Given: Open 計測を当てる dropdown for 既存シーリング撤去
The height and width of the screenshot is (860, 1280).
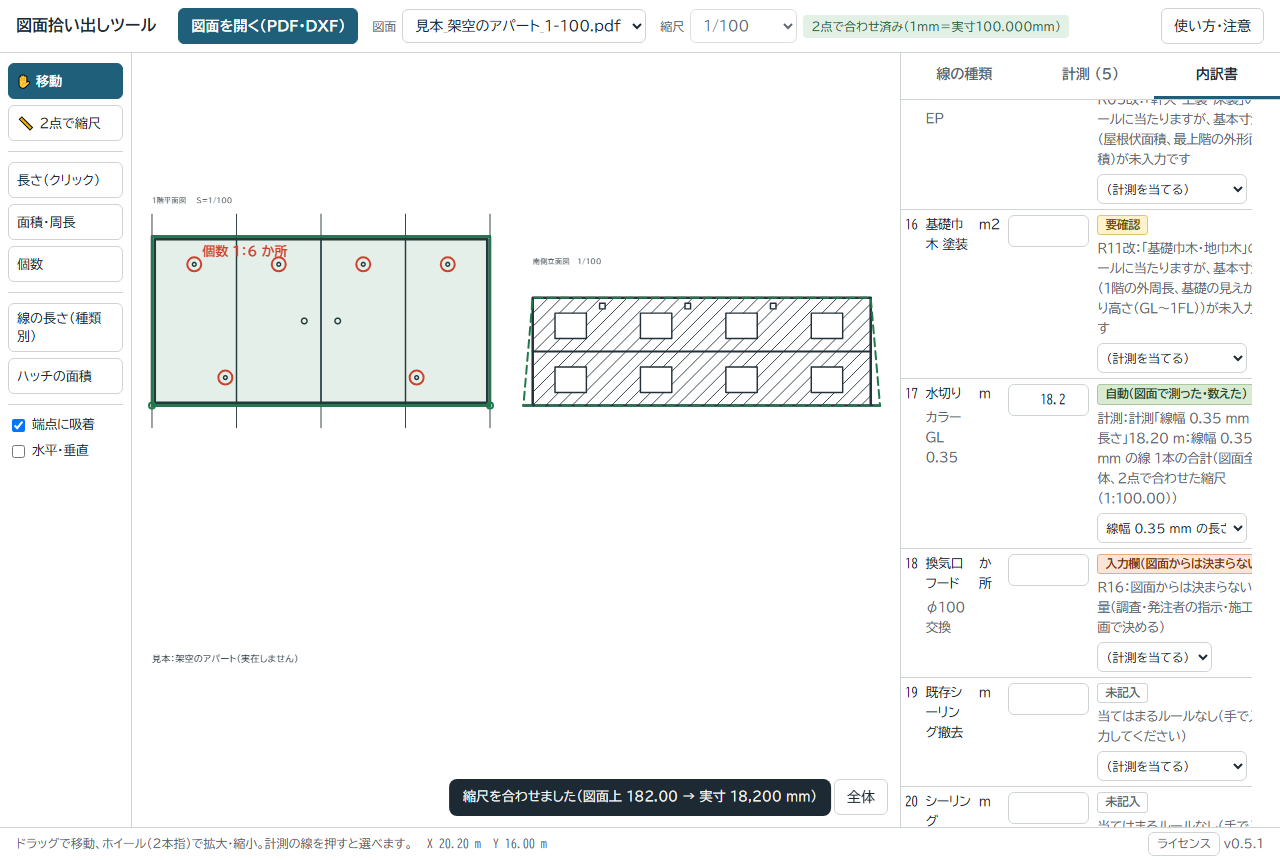Looking at the screenshot, I should (1172, 766).
